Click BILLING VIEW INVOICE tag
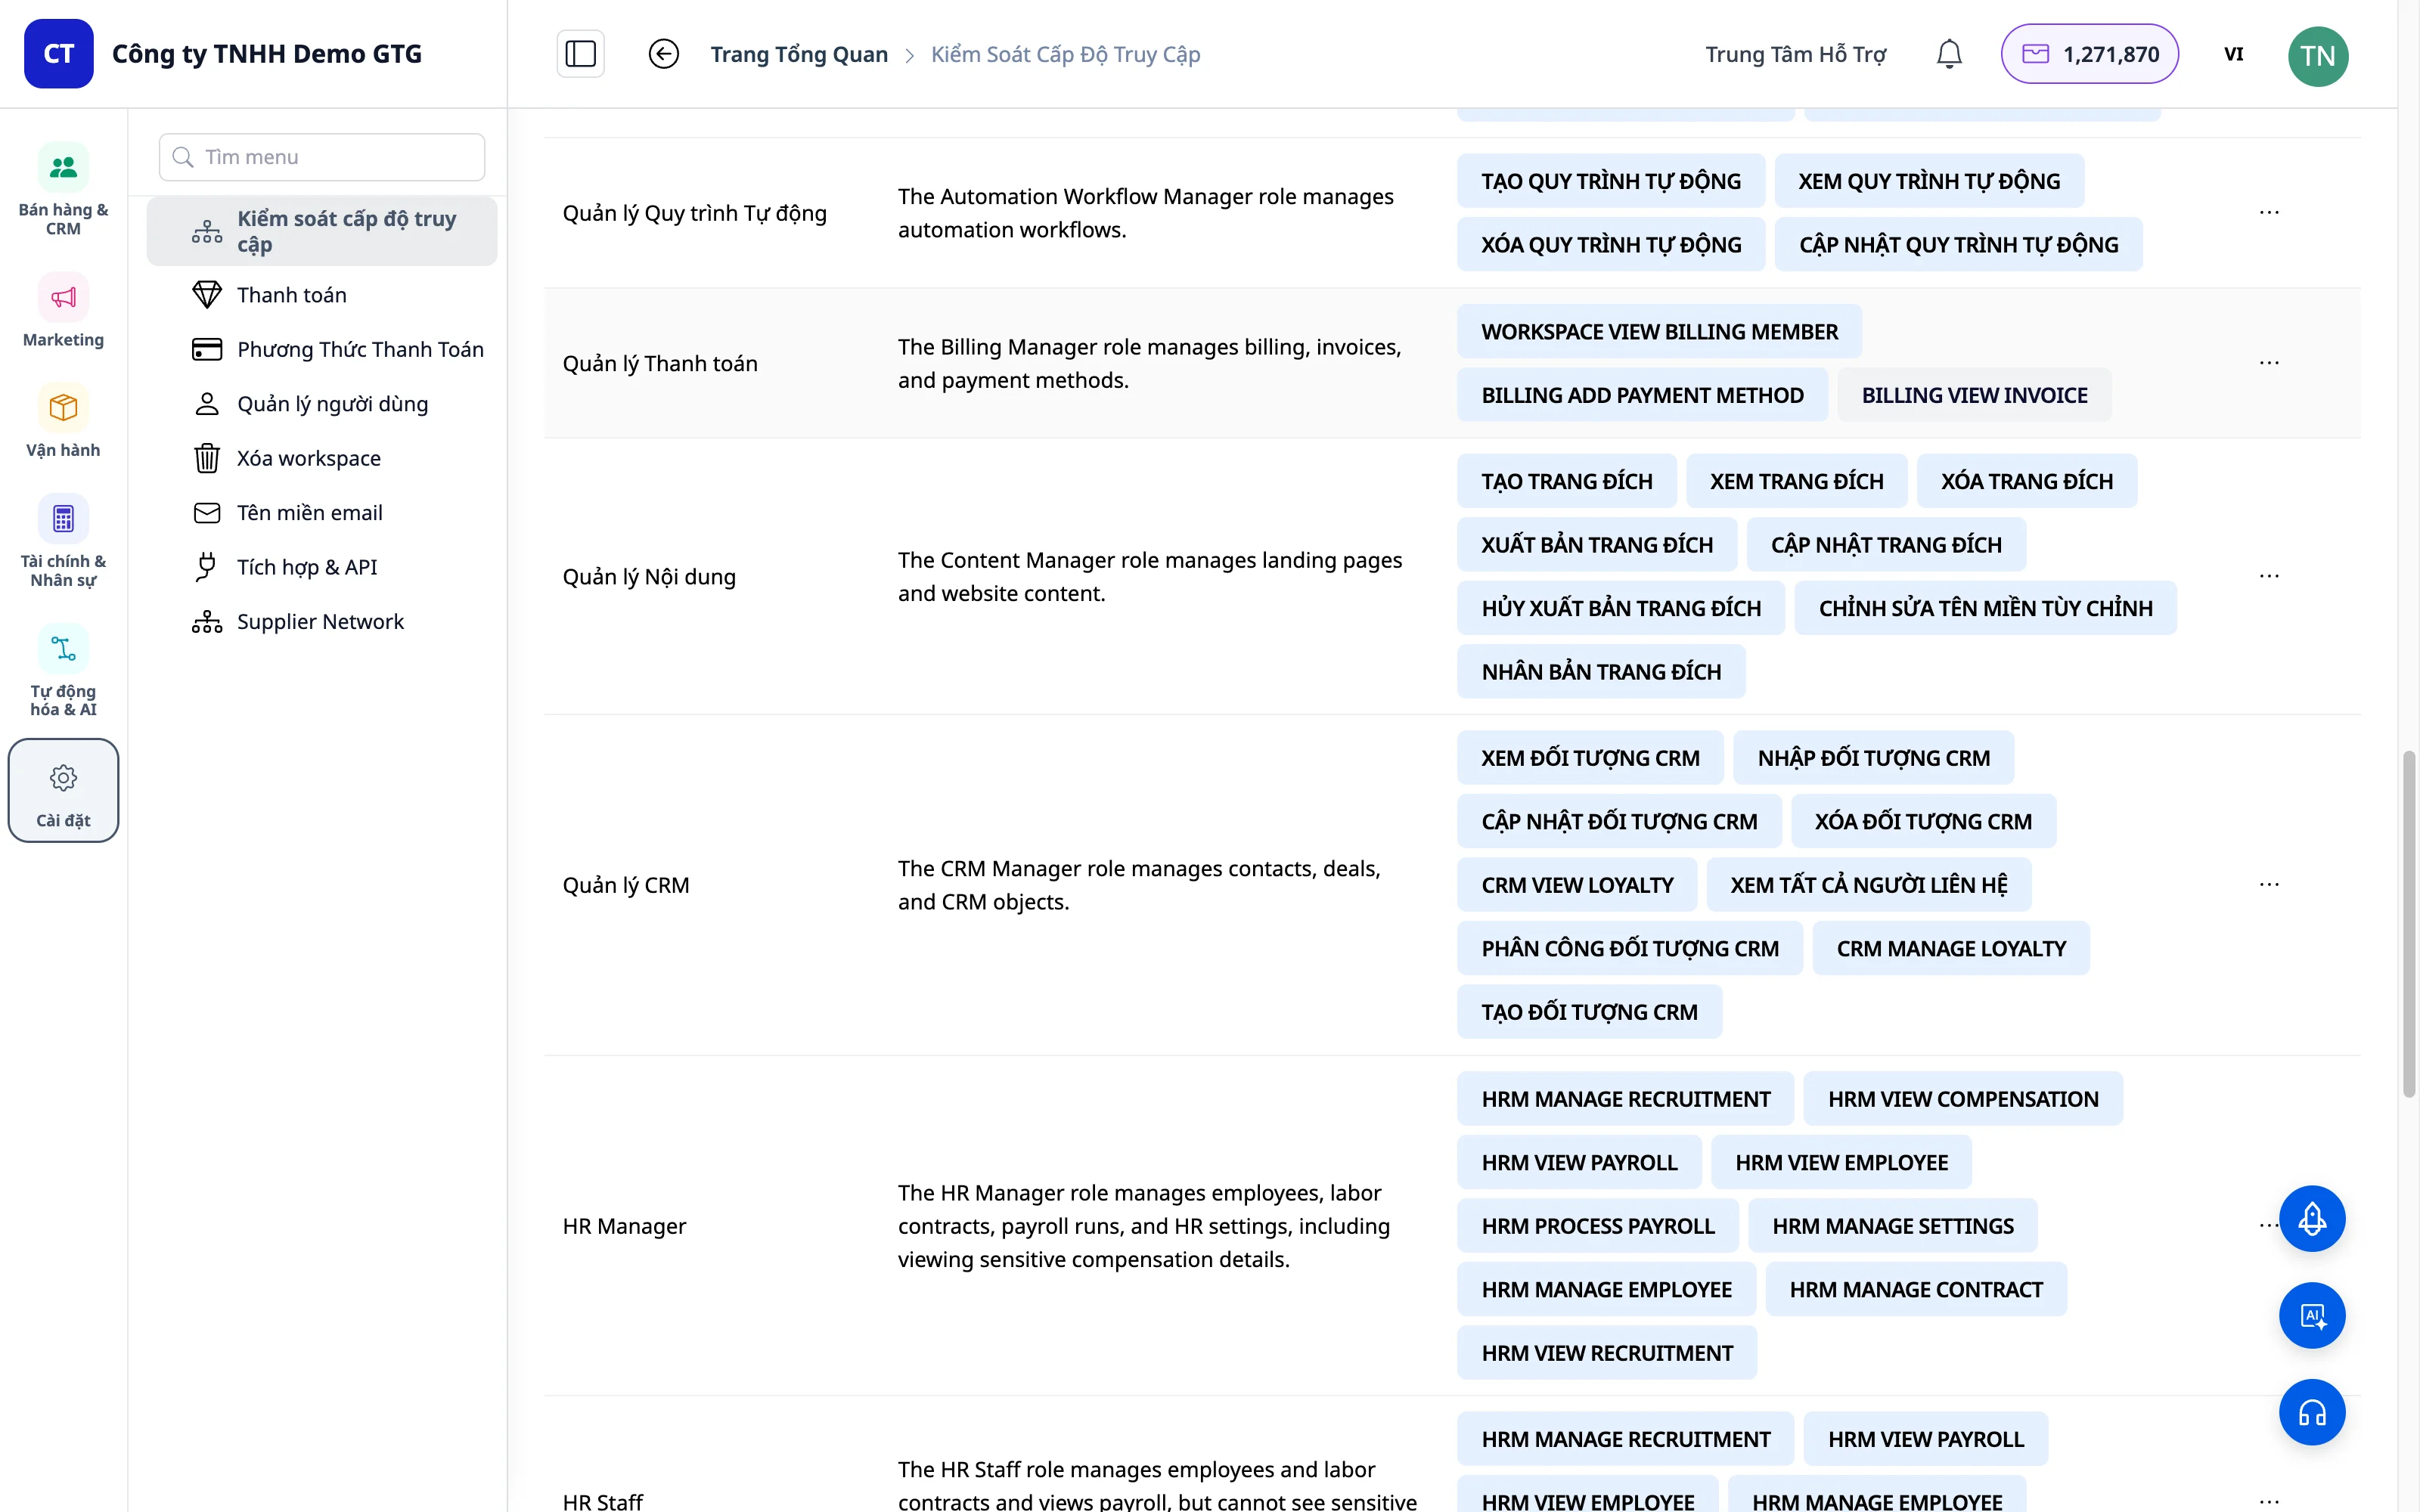 (x=1974, y=395)
